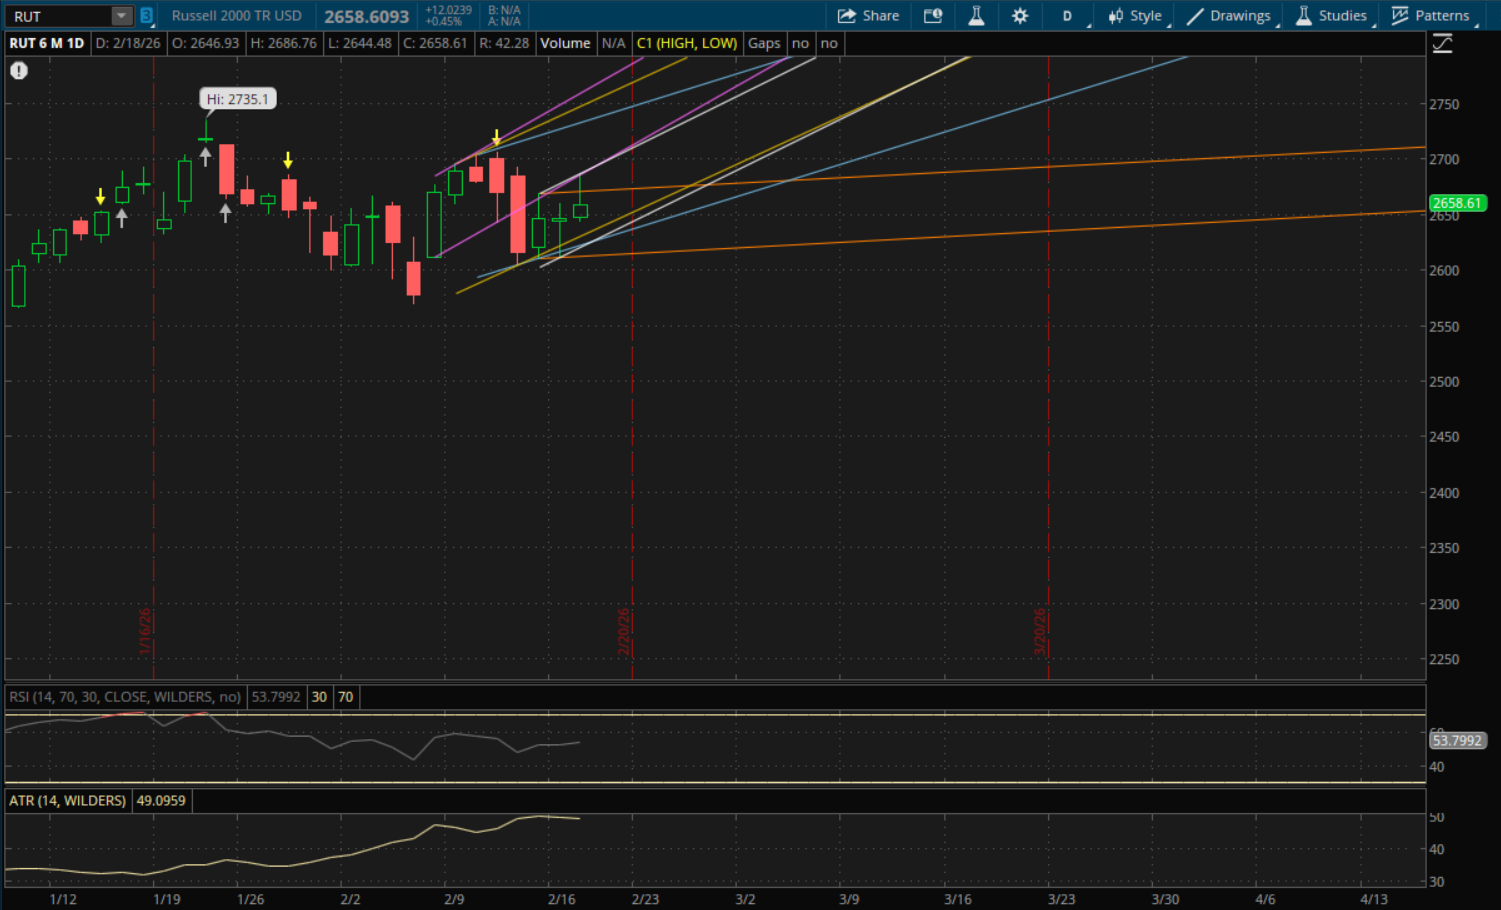This screenshot has height=910, width=1501.
Task: Toggle the Gaps header label
Action: [x=764, y=43]
